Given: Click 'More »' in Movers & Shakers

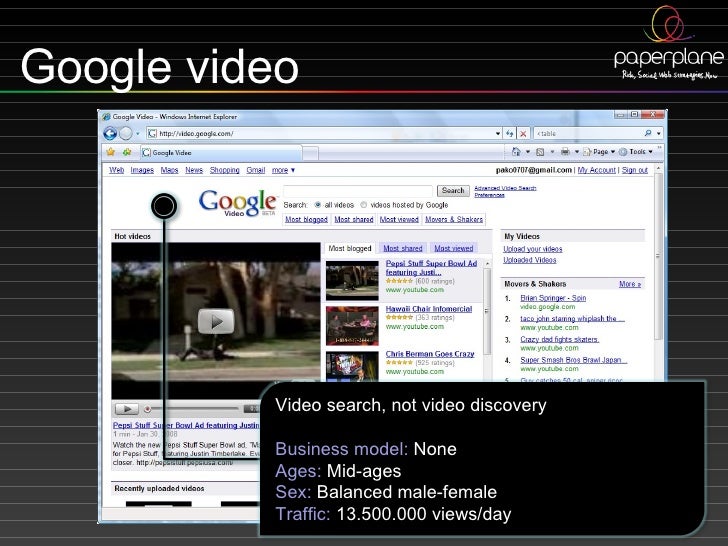Looking at the screenshot, I should point(630,284).
